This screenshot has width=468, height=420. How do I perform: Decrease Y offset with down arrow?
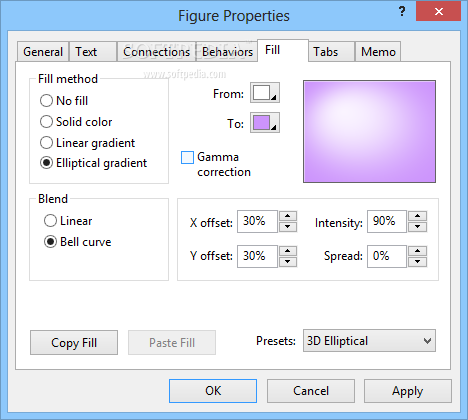click(288, 262)
